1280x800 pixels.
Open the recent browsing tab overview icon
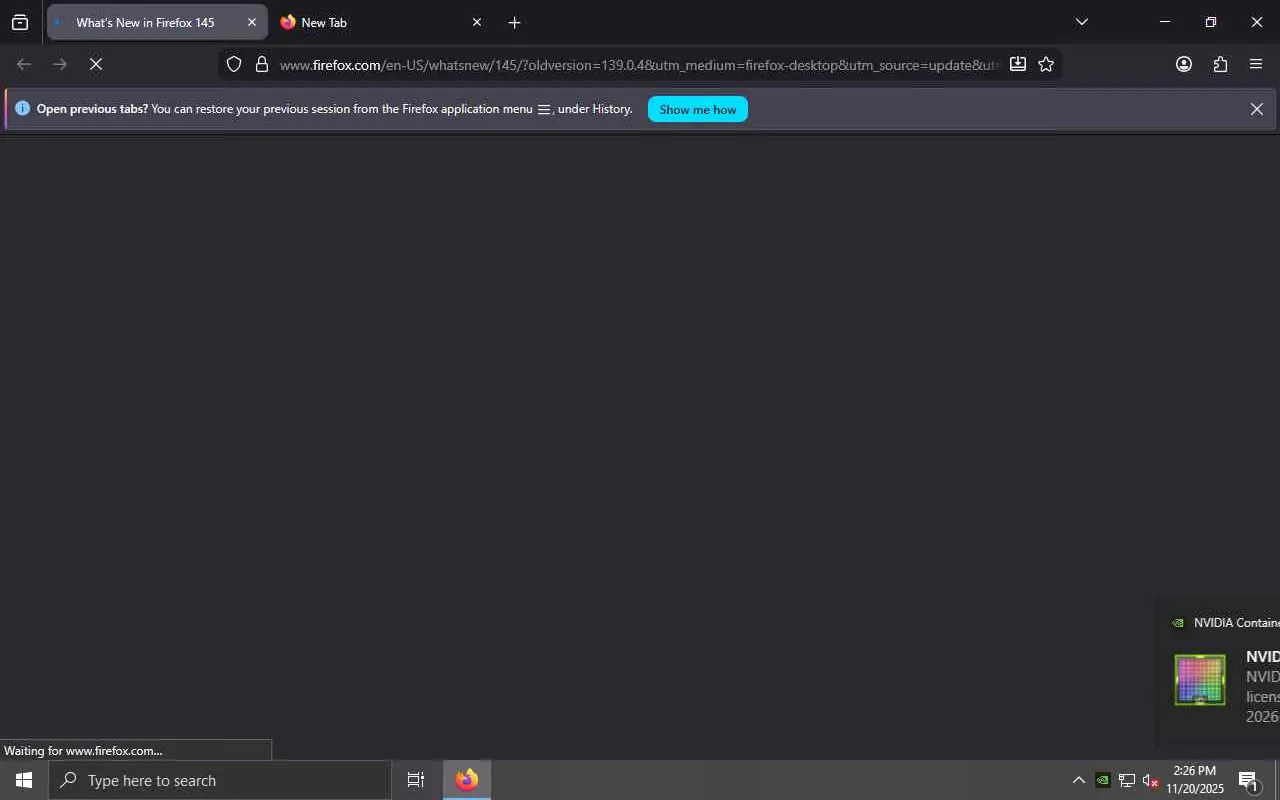point(20,22)
